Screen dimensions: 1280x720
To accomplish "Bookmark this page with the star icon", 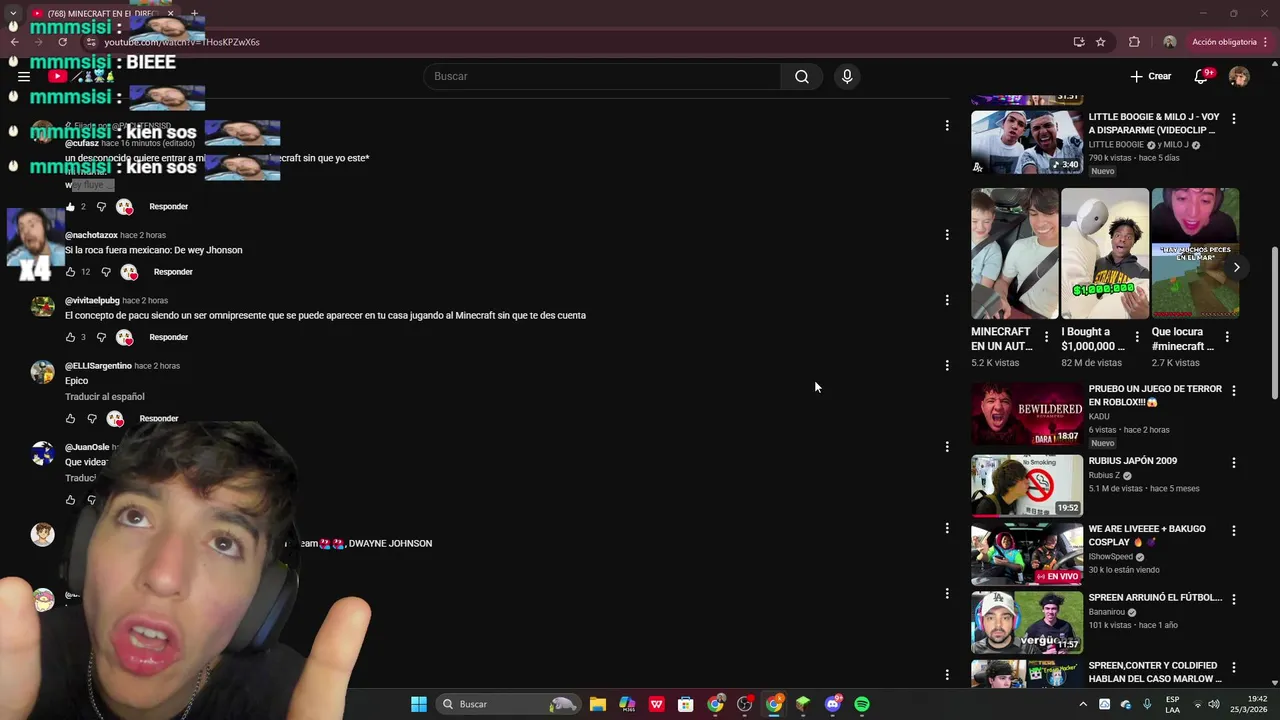I will (x=1100, y=42).
